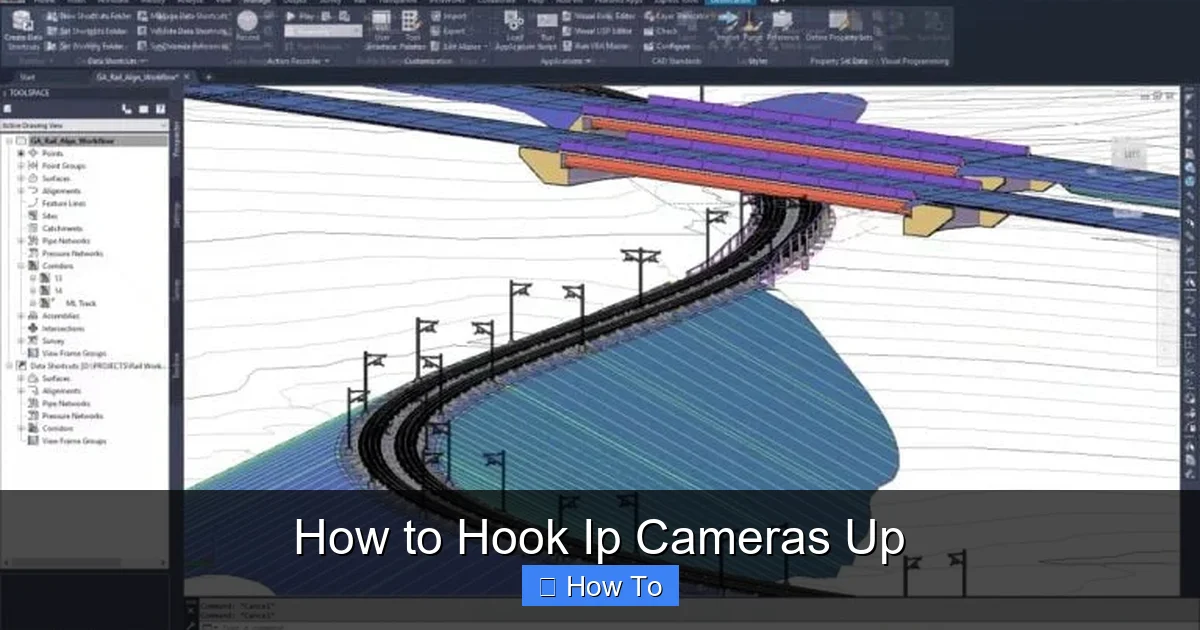
Task: Open the Edit Aliases dropdown
Action: point(461,46)
